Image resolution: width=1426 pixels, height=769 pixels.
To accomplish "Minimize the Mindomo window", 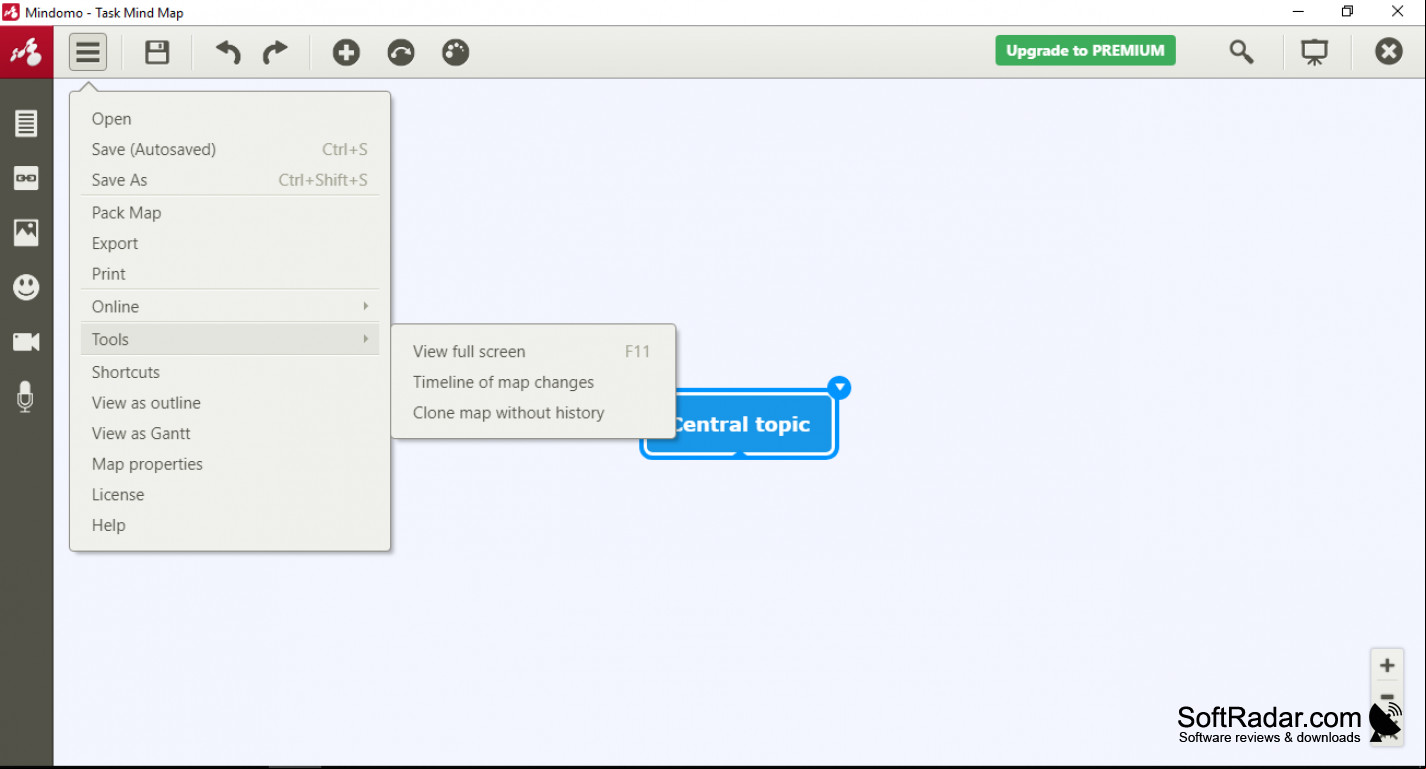I will coord(1299,12).
